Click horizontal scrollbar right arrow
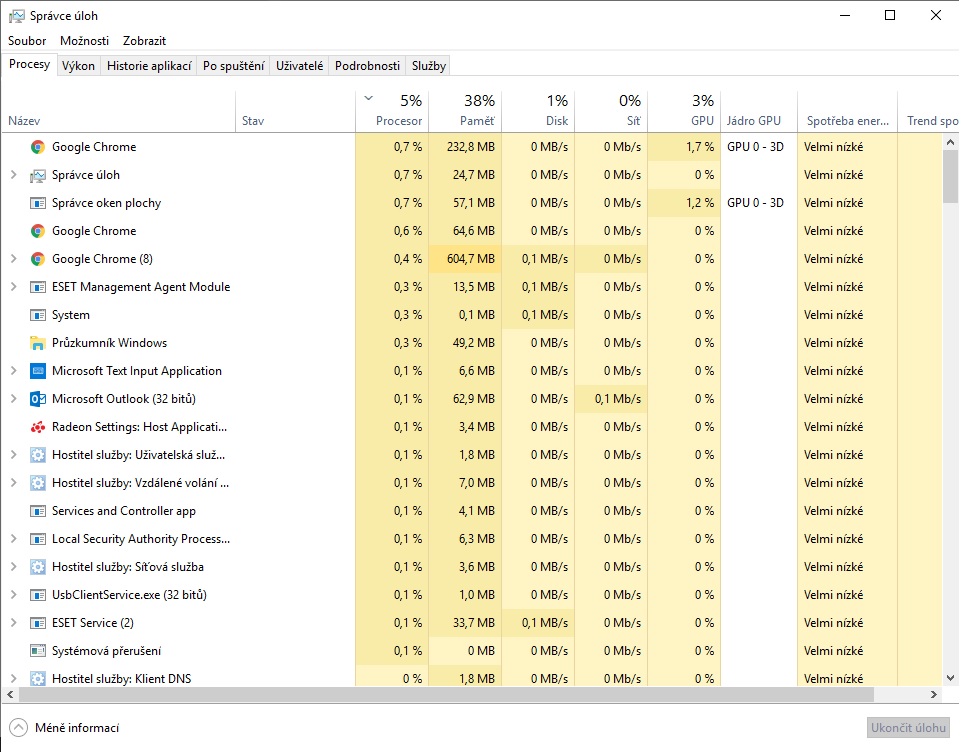Viewport: 961px width, 752px height. (934, 694)
